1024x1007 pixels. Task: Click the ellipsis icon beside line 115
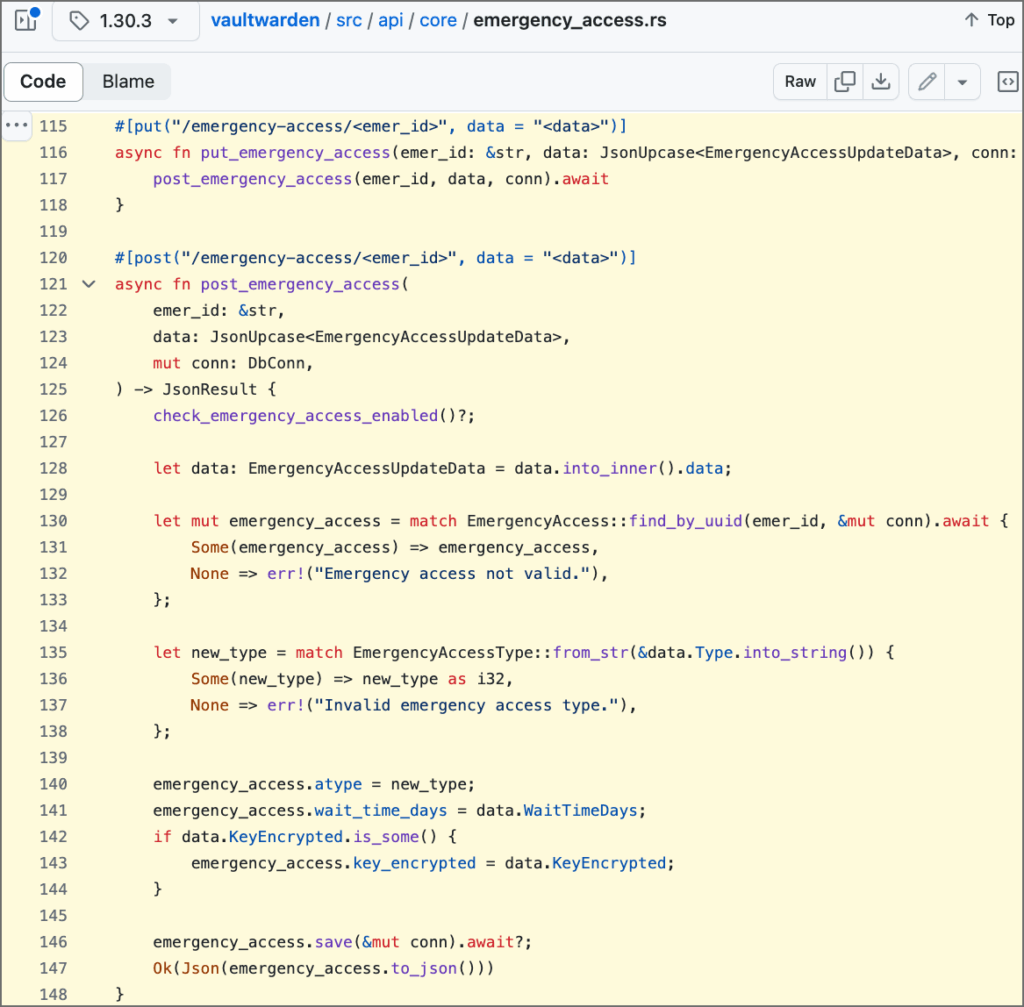pos(17,126)
